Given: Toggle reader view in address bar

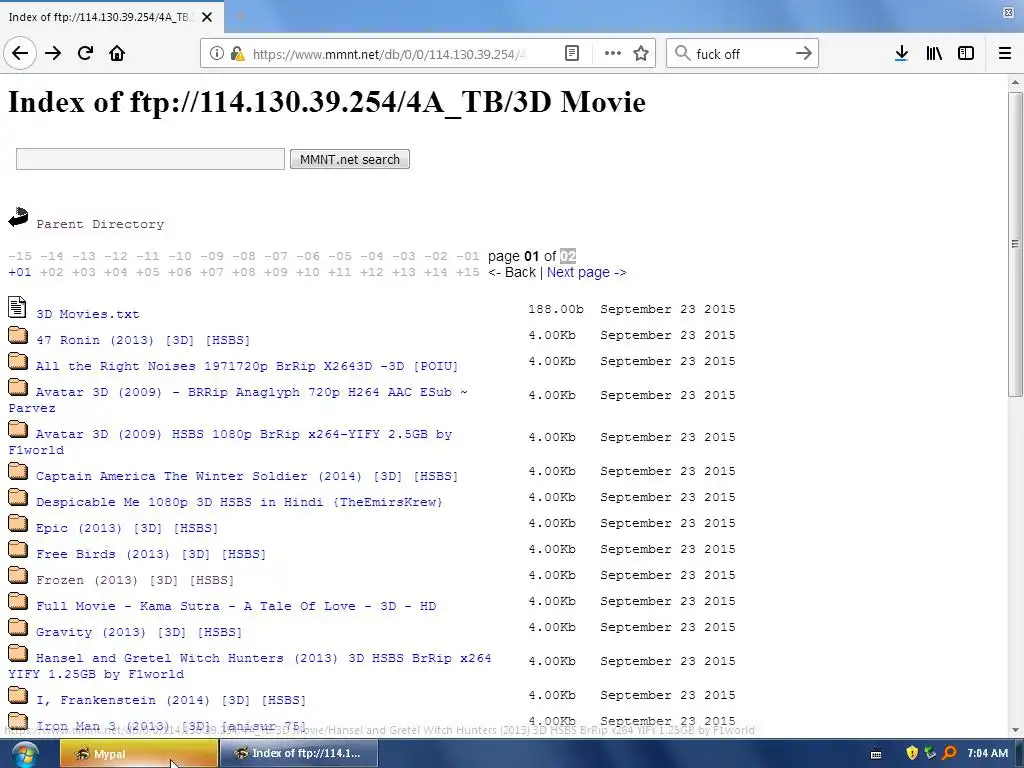Looking at the screenshot, I should (572, 54).
